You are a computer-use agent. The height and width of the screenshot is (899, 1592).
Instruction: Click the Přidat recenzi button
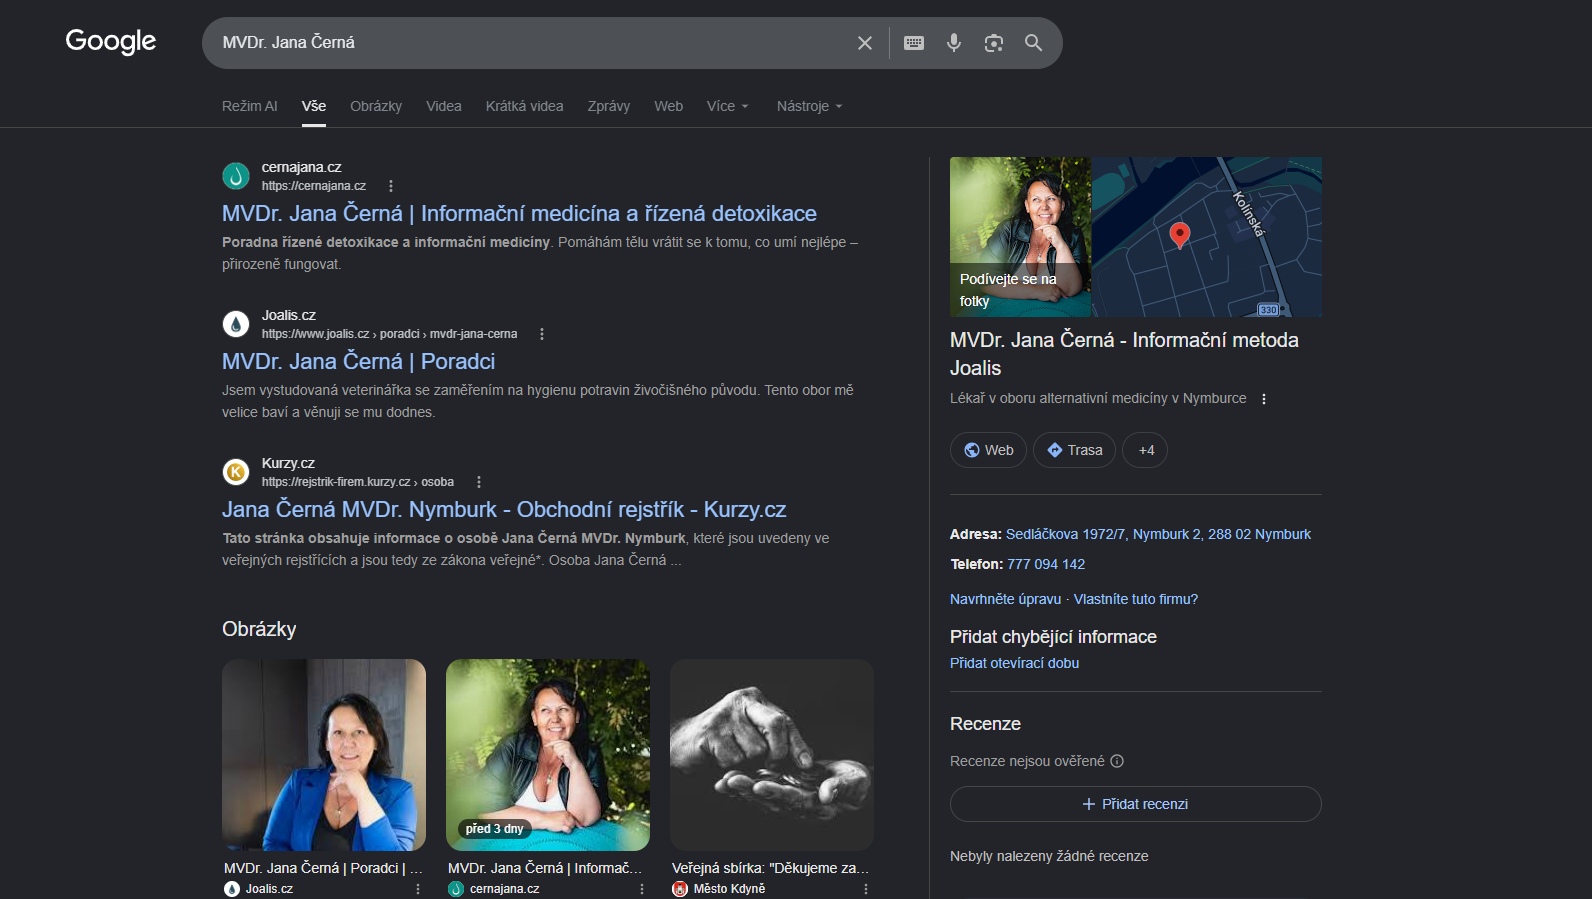coord(1136,804)
